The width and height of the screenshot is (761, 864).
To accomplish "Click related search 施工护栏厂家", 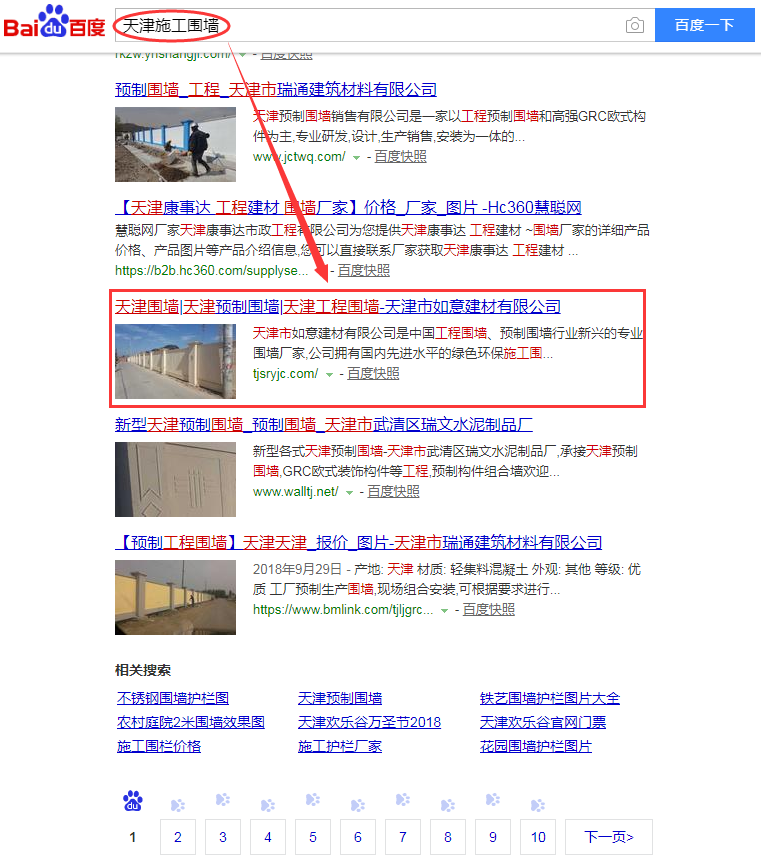I will point(340,747).
